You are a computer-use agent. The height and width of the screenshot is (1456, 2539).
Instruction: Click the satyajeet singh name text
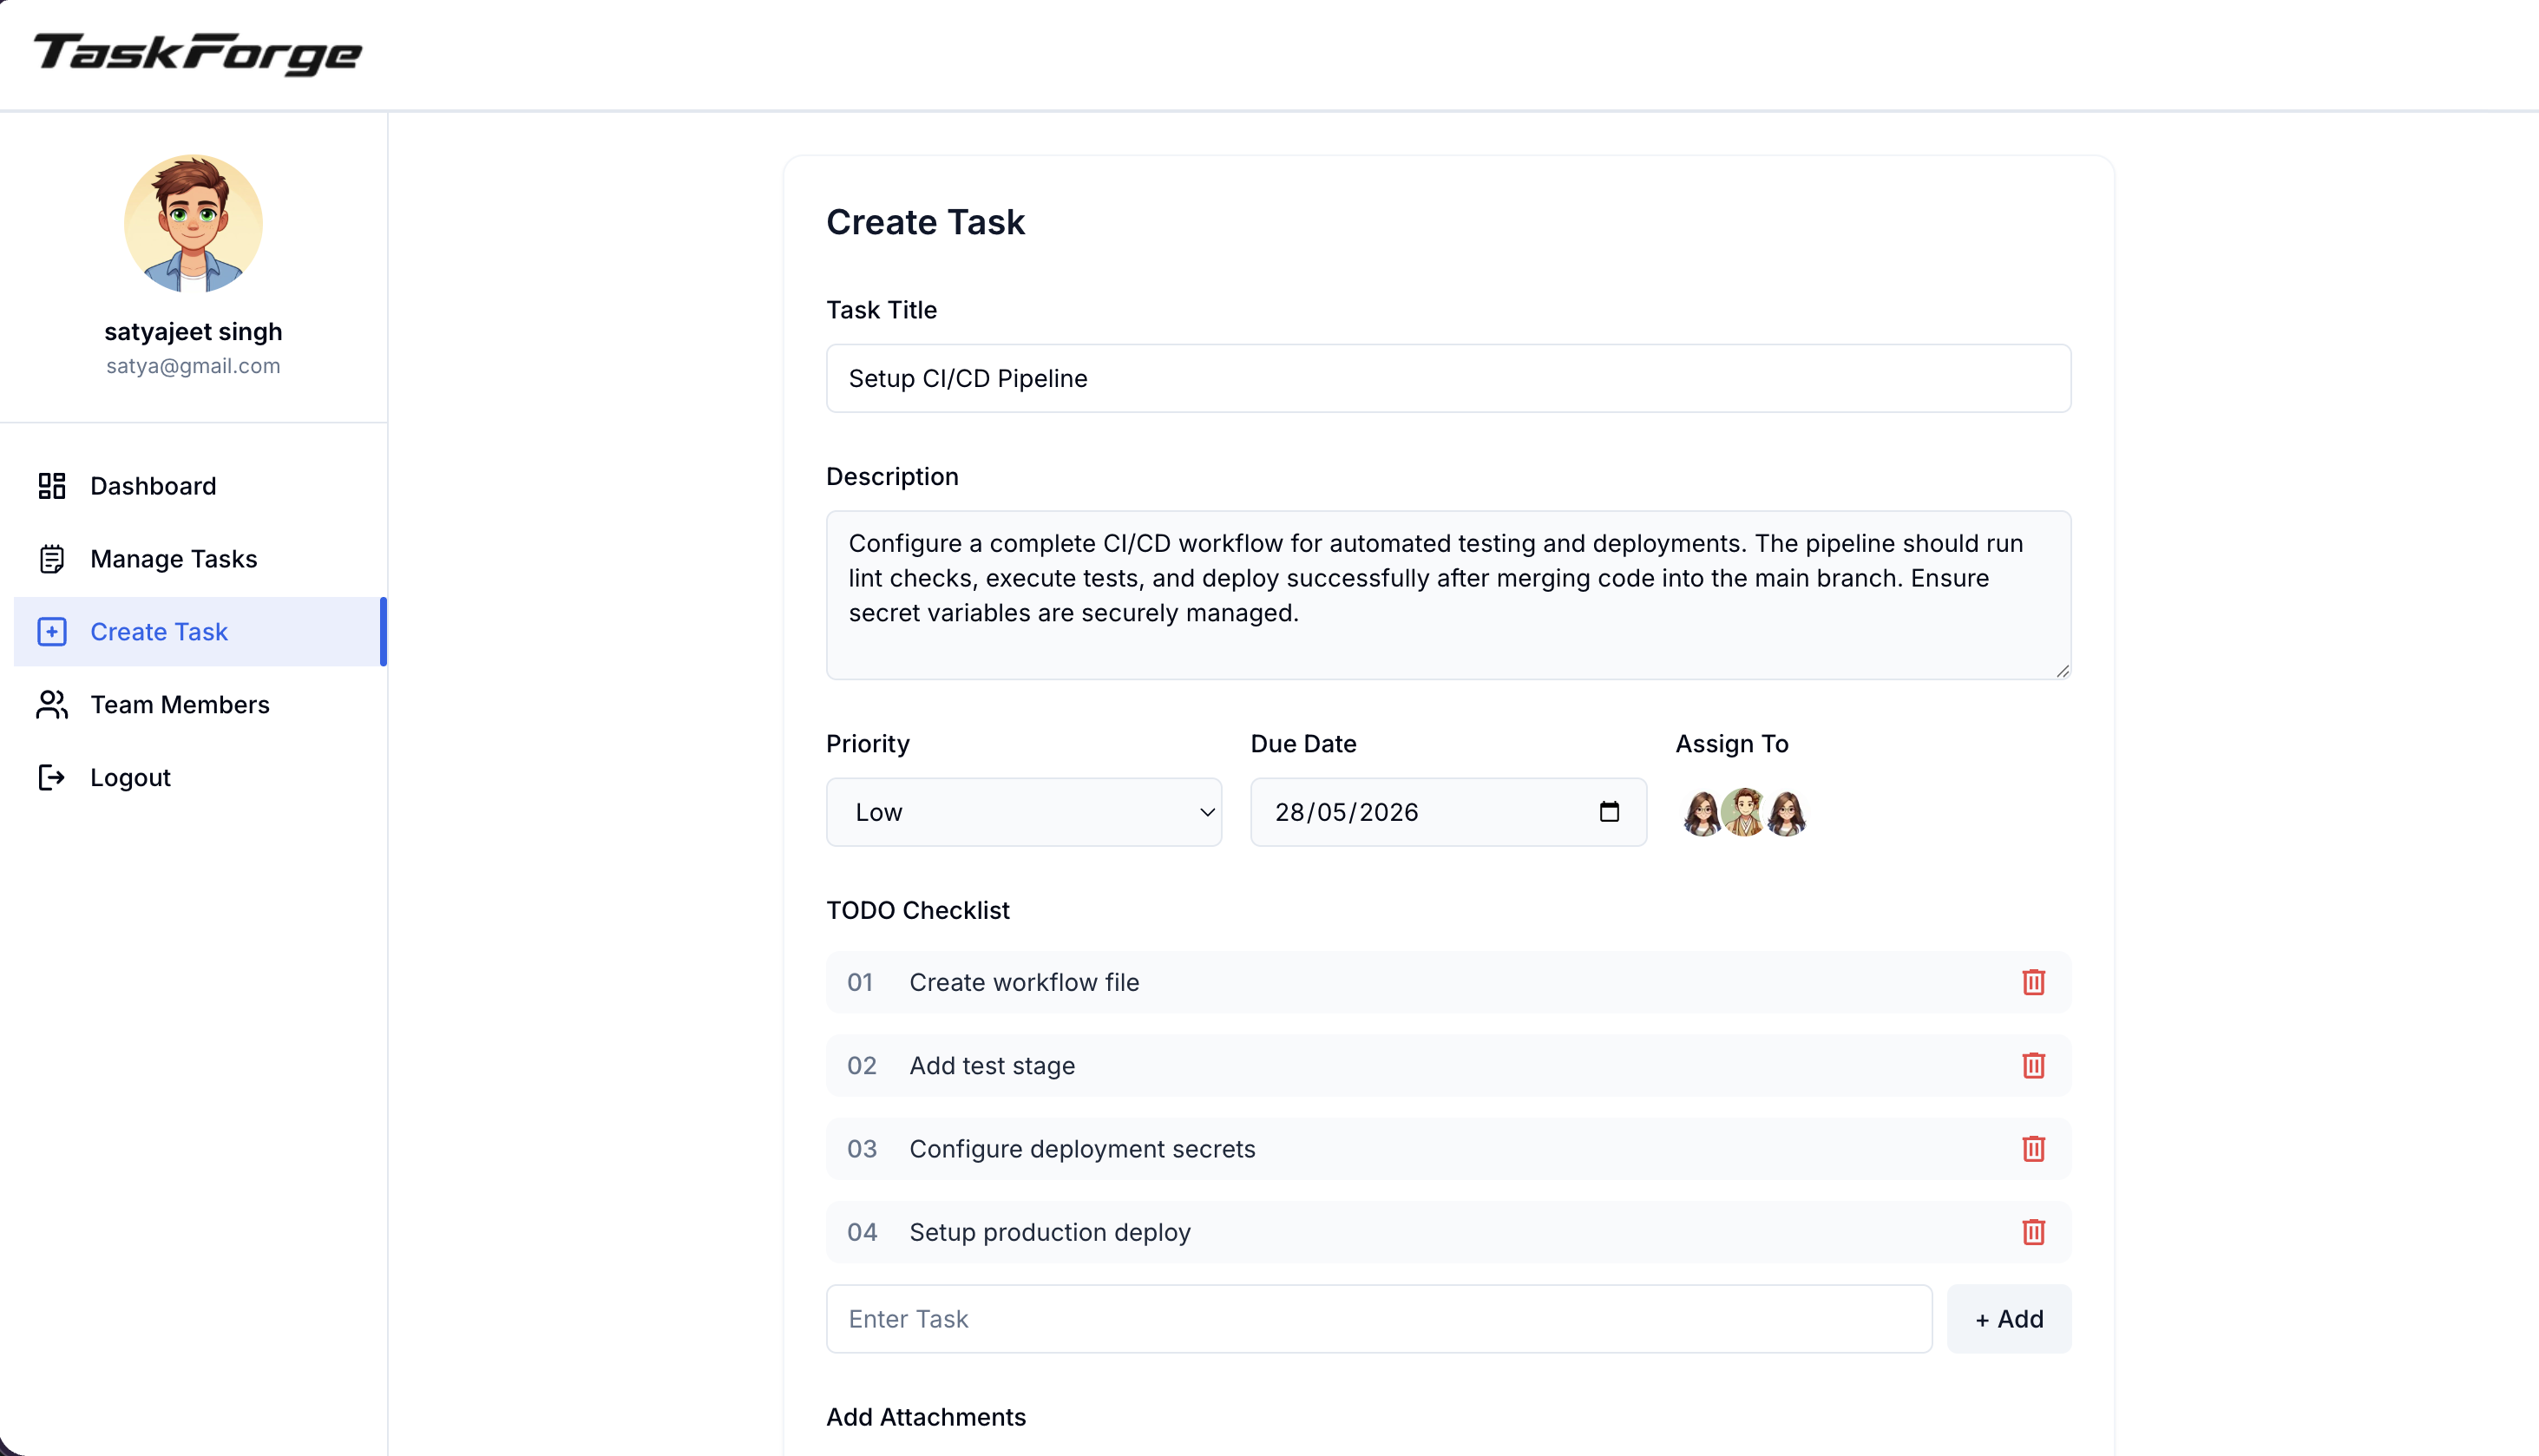click(193, 332)
